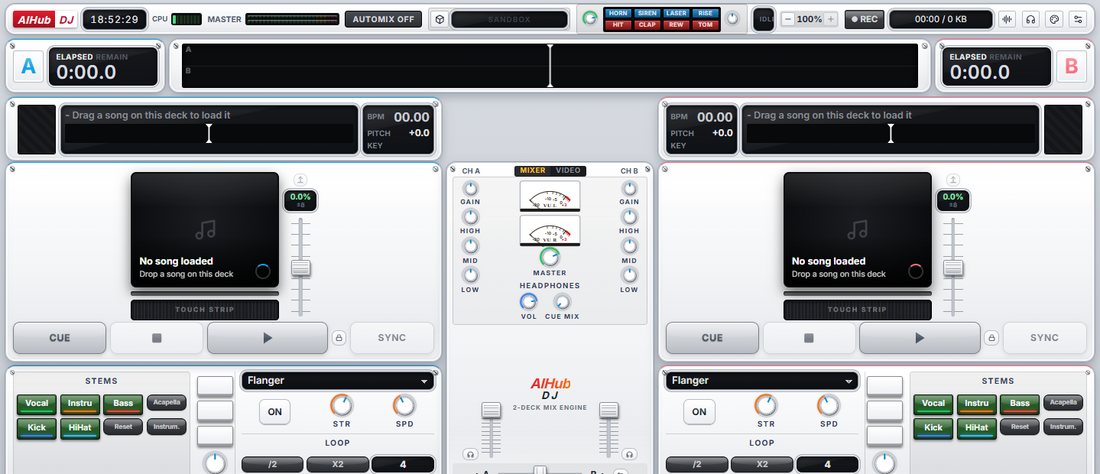The height and width of the screenshot is (474, 1100).
Task: Switch deck A timer to REMAIN
Action: tap(112, 57)
